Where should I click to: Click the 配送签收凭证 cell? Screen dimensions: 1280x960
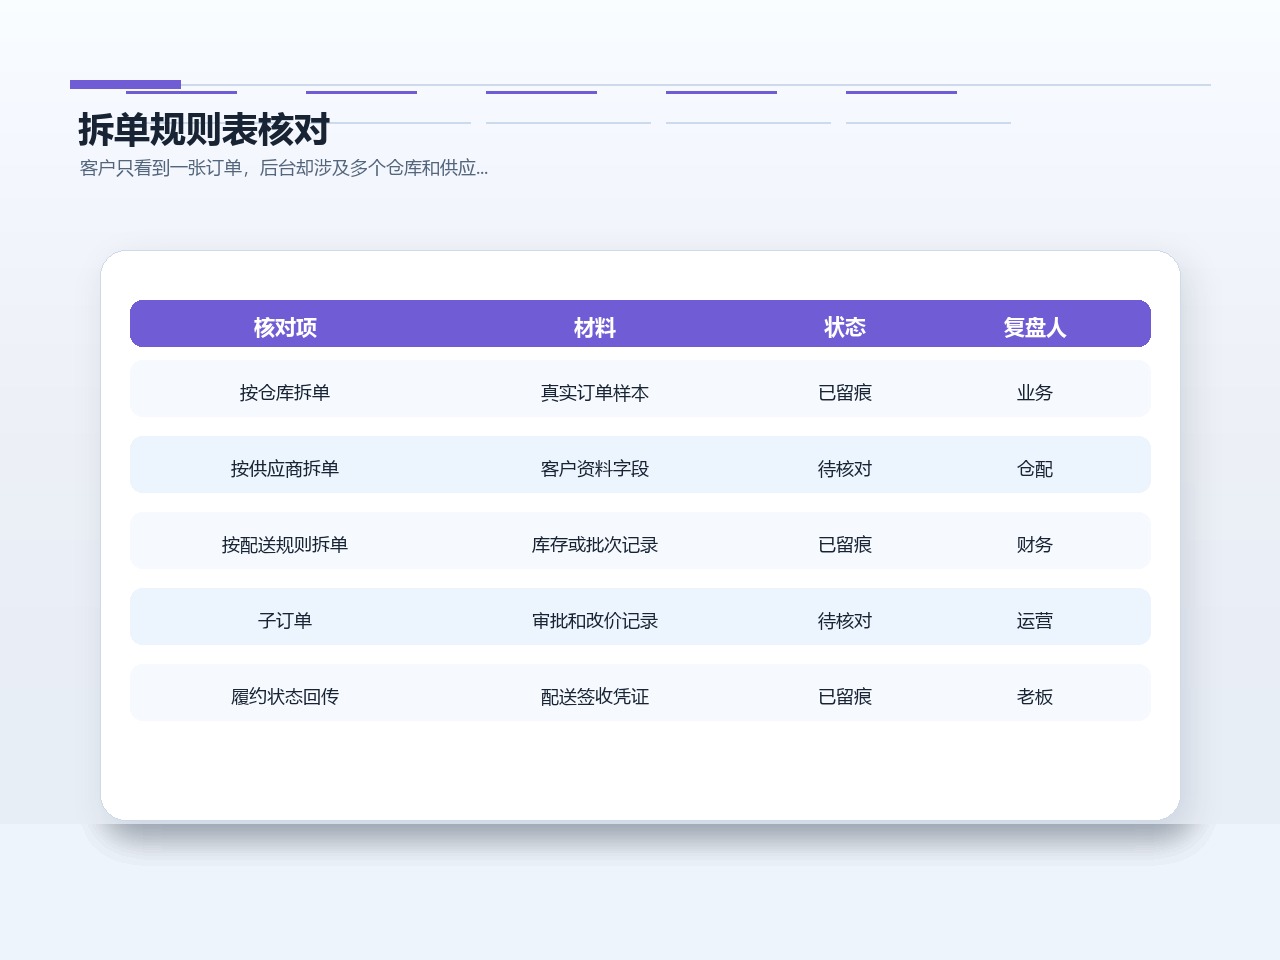[595, 697]
